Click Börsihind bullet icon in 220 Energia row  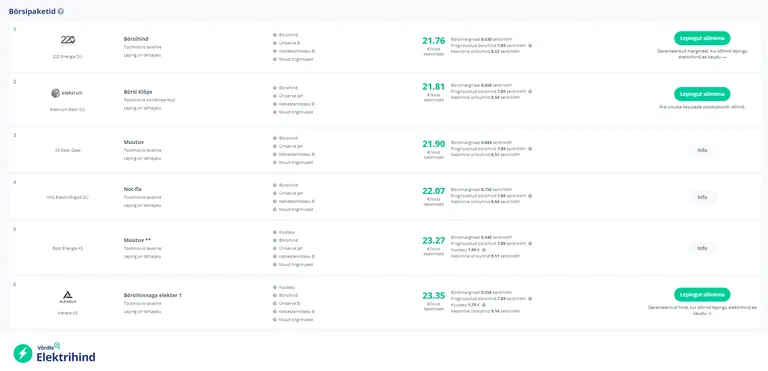click(275, 35)
